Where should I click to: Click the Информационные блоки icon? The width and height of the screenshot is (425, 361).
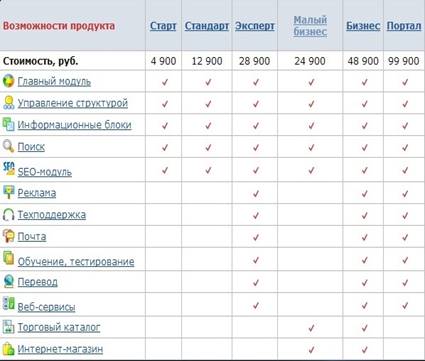[x=8, y=124]
